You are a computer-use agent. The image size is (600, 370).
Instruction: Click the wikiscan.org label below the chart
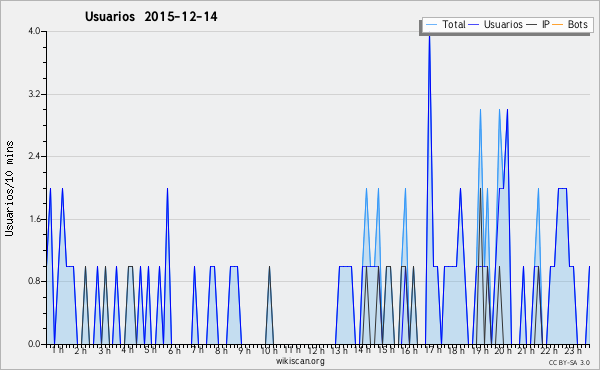coord(300,361)
